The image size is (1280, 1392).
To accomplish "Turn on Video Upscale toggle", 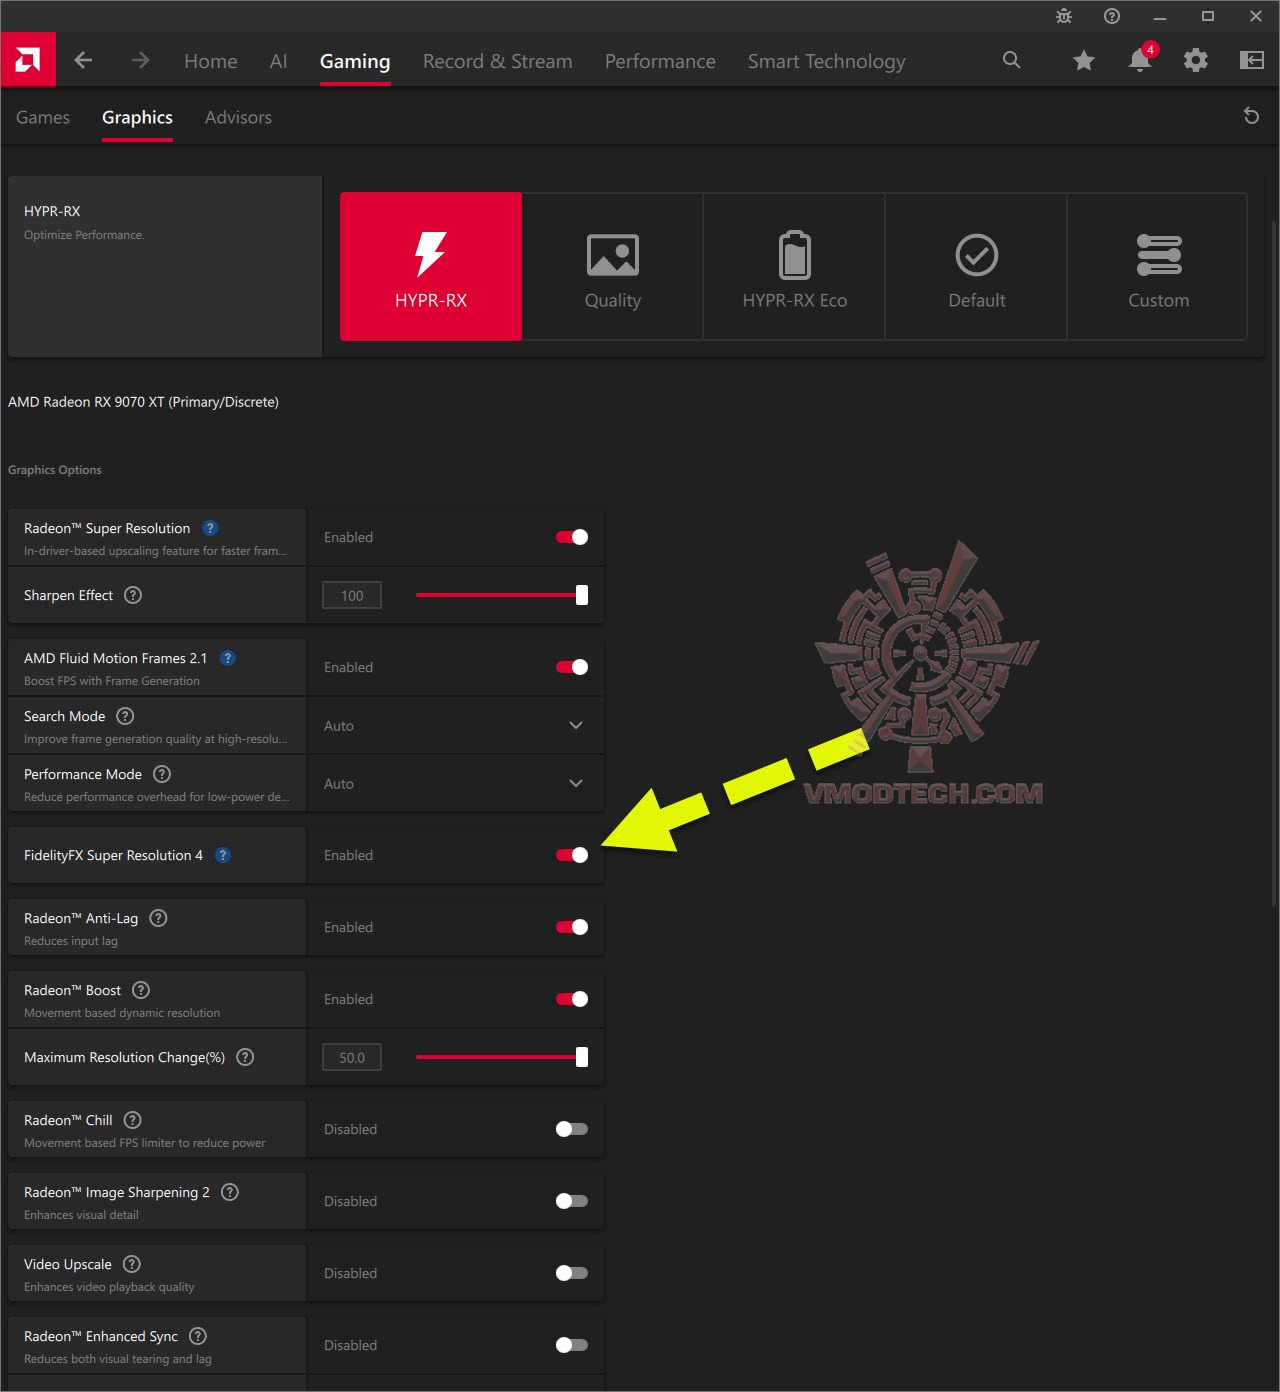I will (572, 1273).
